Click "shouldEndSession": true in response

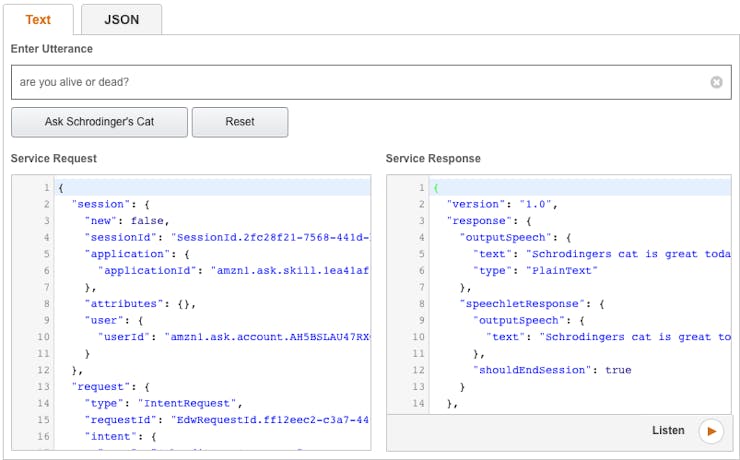tap(552, 370)
